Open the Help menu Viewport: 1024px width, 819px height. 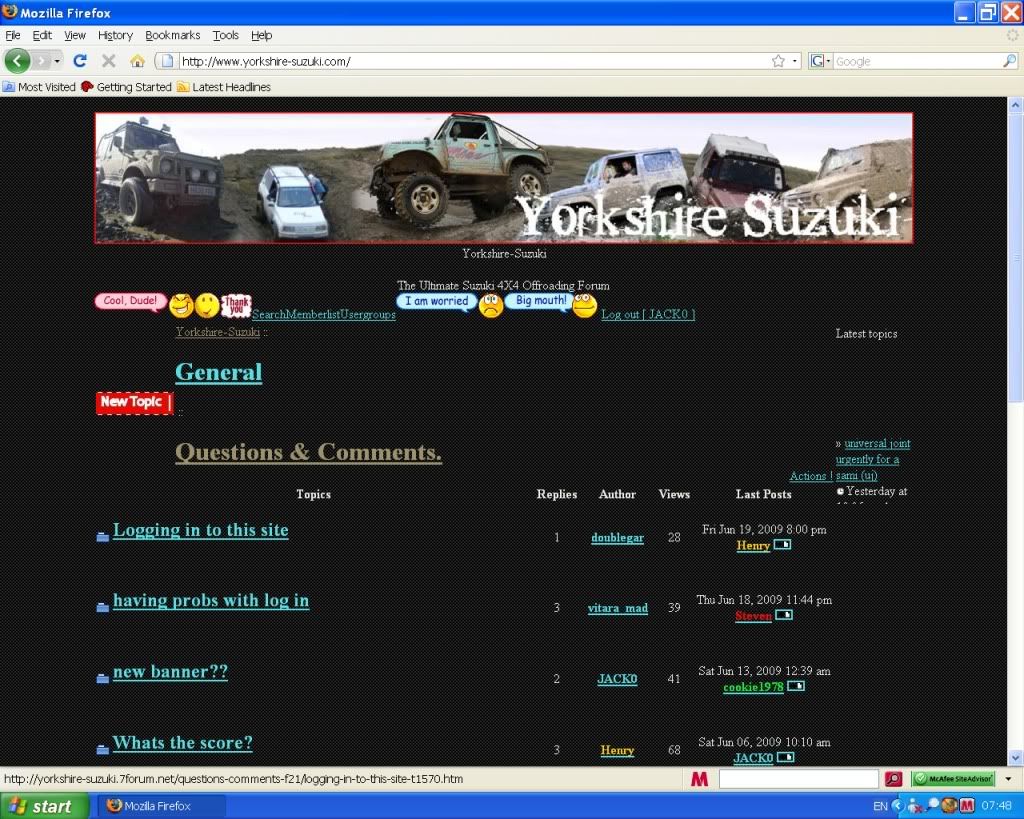coord(261,35)
